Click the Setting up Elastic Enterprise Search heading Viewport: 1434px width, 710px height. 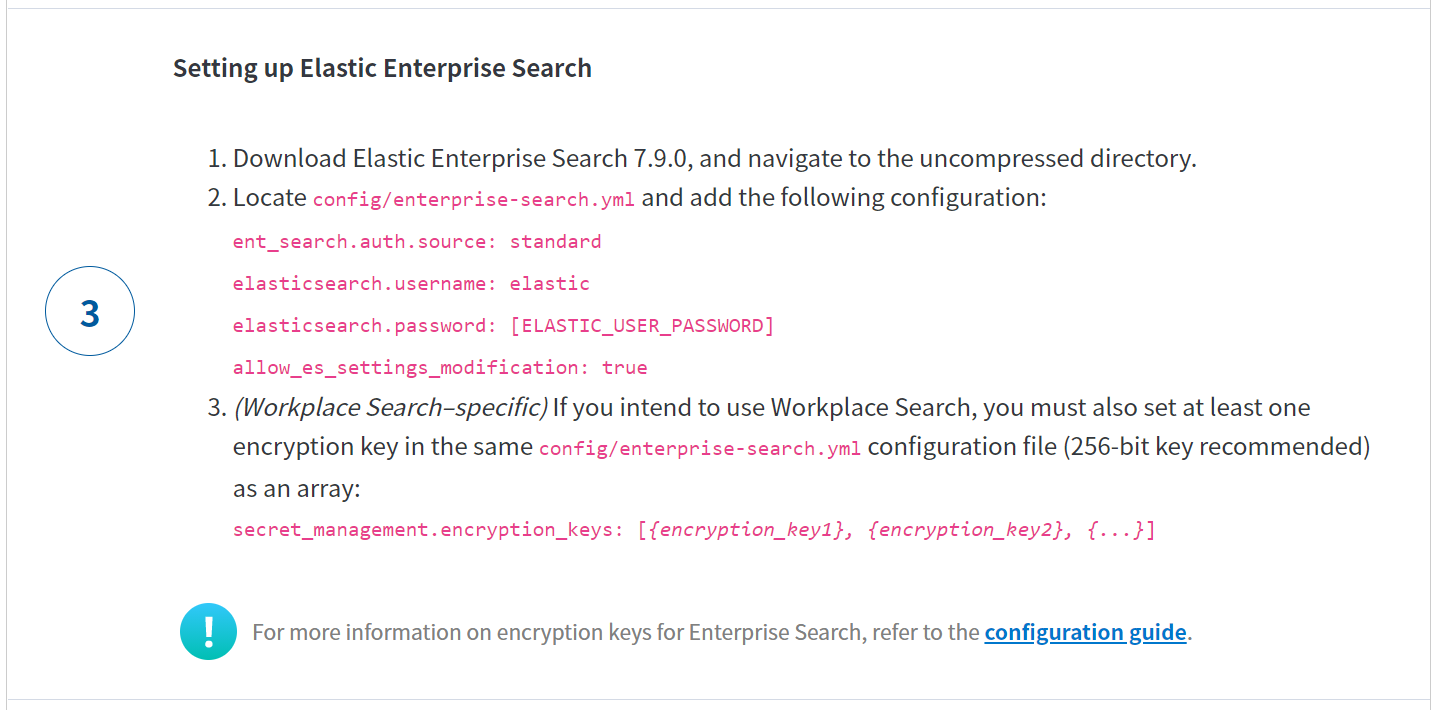382,68
